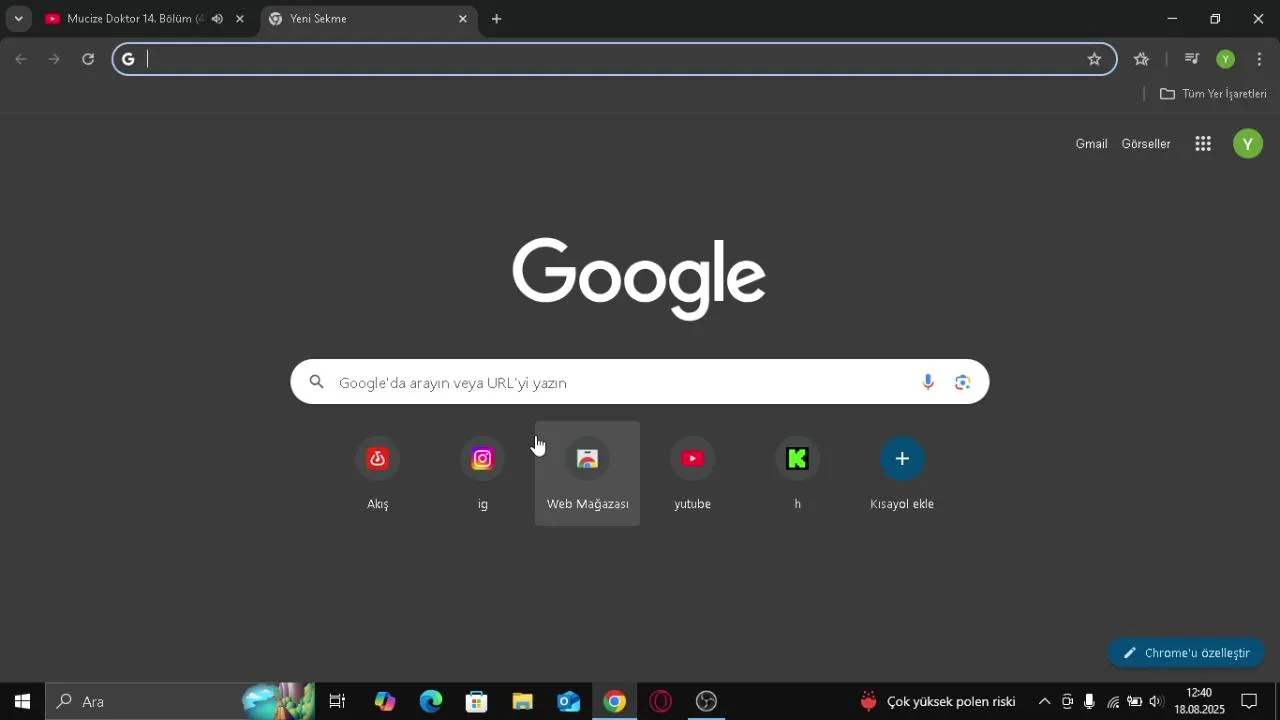Open the Web Mağazası shortcut

[x=588, y=474]
